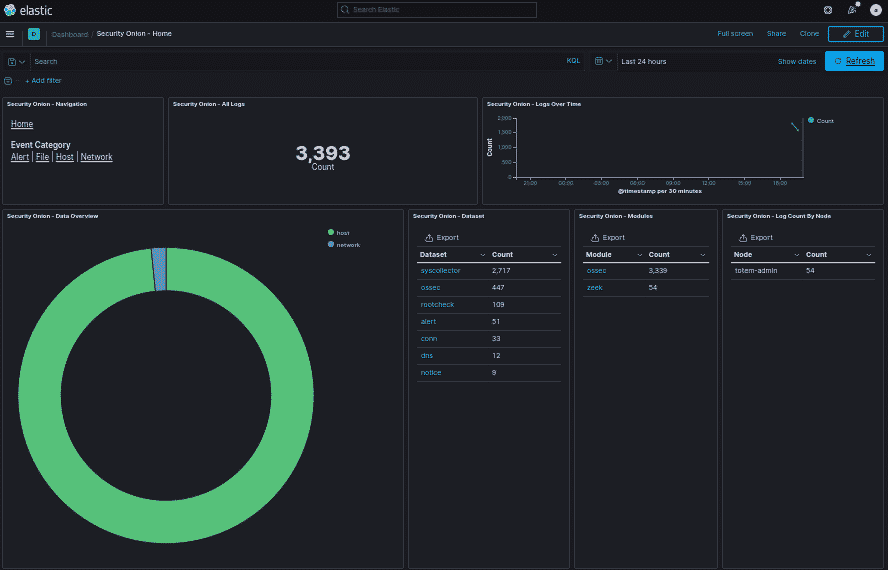Screen dimensions: 888x570
Task: Click the alert dataset entry
Action: click(x=428, y=322)
